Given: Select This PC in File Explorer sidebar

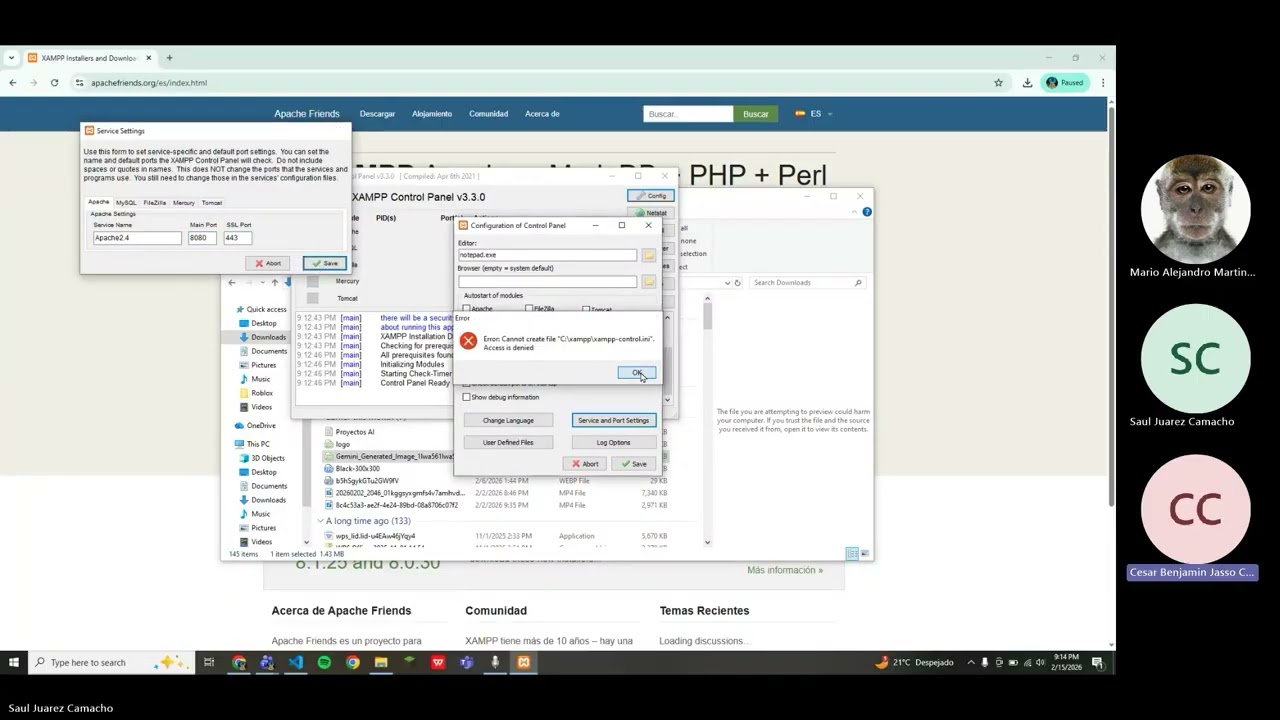Looking at the screenshot, I should (257, 444).
